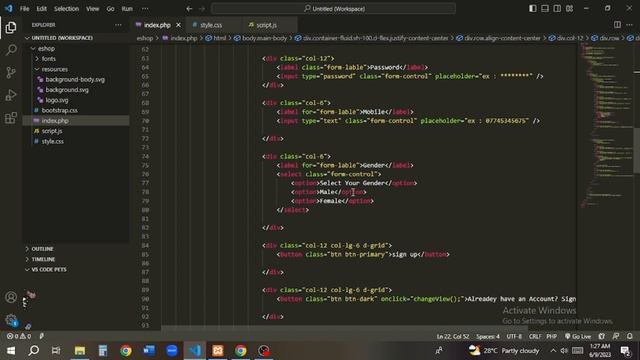Open Windows taskbar search
The image size is (640, 360).
click(x=34, y=351)
